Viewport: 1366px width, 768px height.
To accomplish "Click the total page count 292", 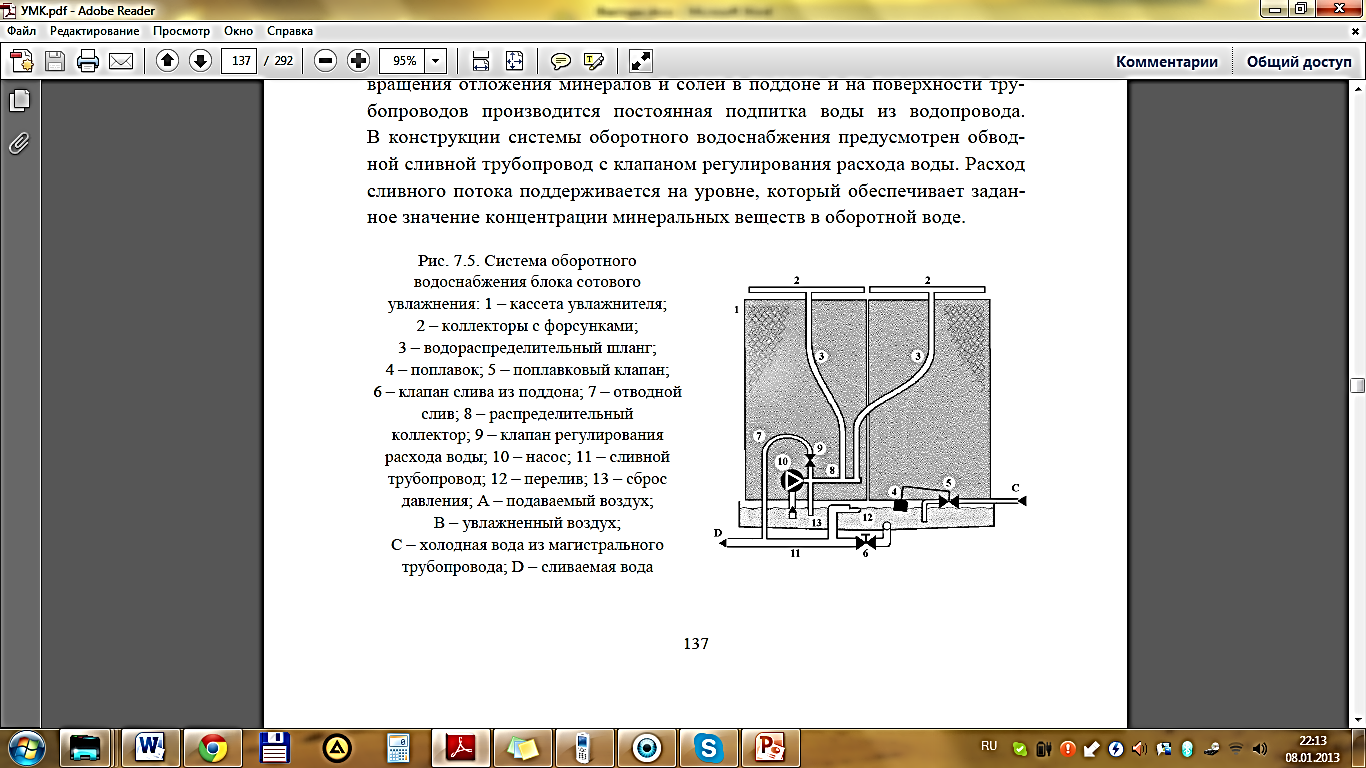I will pos(283,61).
